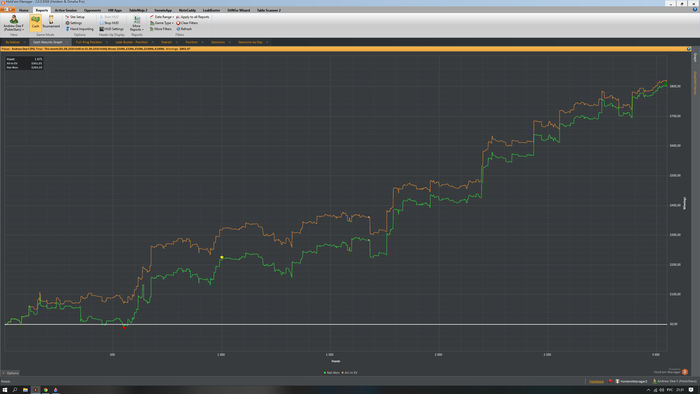Select the Reports ribbon tab
700x394 pixels.
coord(42,10)
